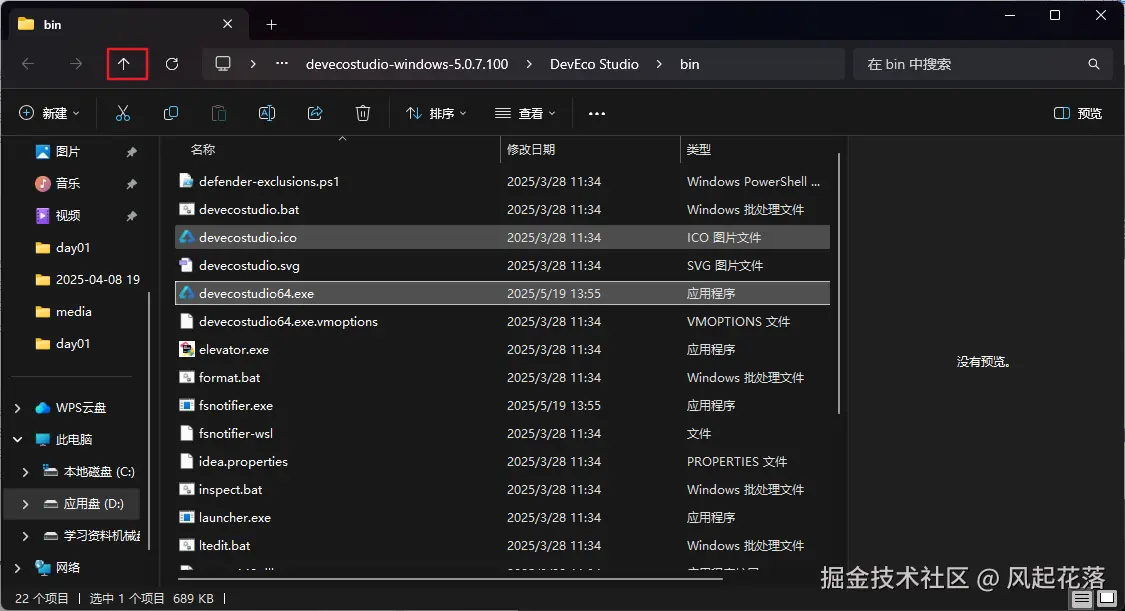Click the share icon in toolbar
This screenshot has width=1125, height=611.
click(x=315, y=113)
